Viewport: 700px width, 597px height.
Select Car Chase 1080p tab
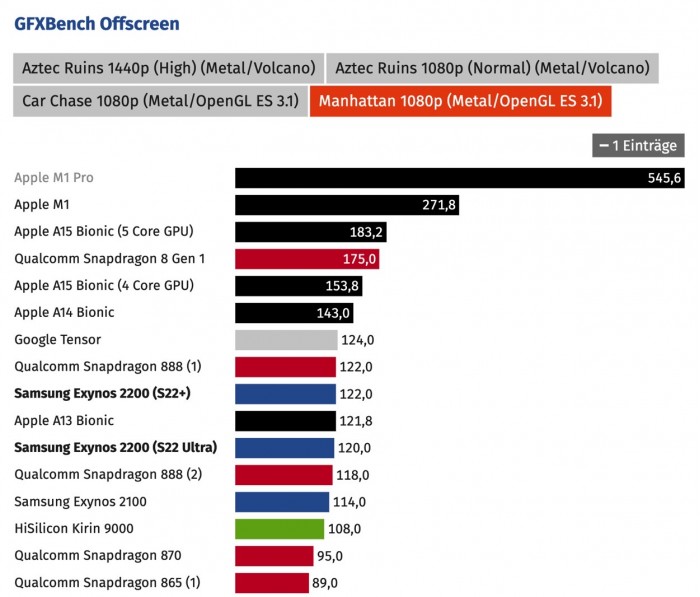[x=160, y=101]
